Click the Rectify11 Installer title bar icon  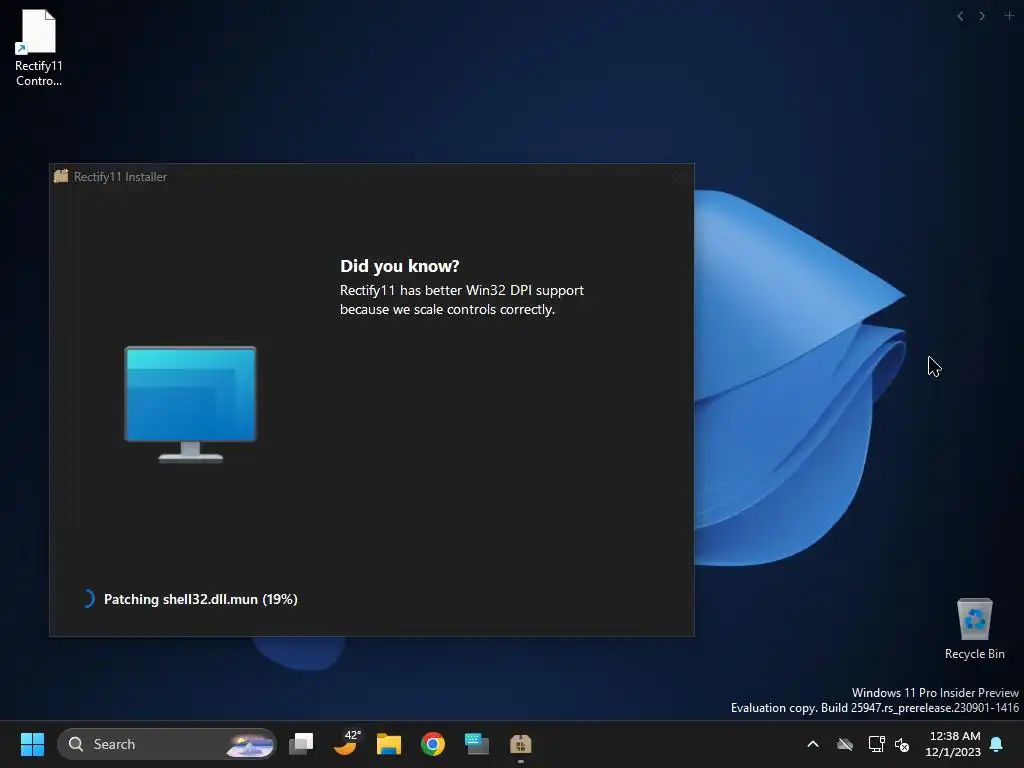(61, 176)
